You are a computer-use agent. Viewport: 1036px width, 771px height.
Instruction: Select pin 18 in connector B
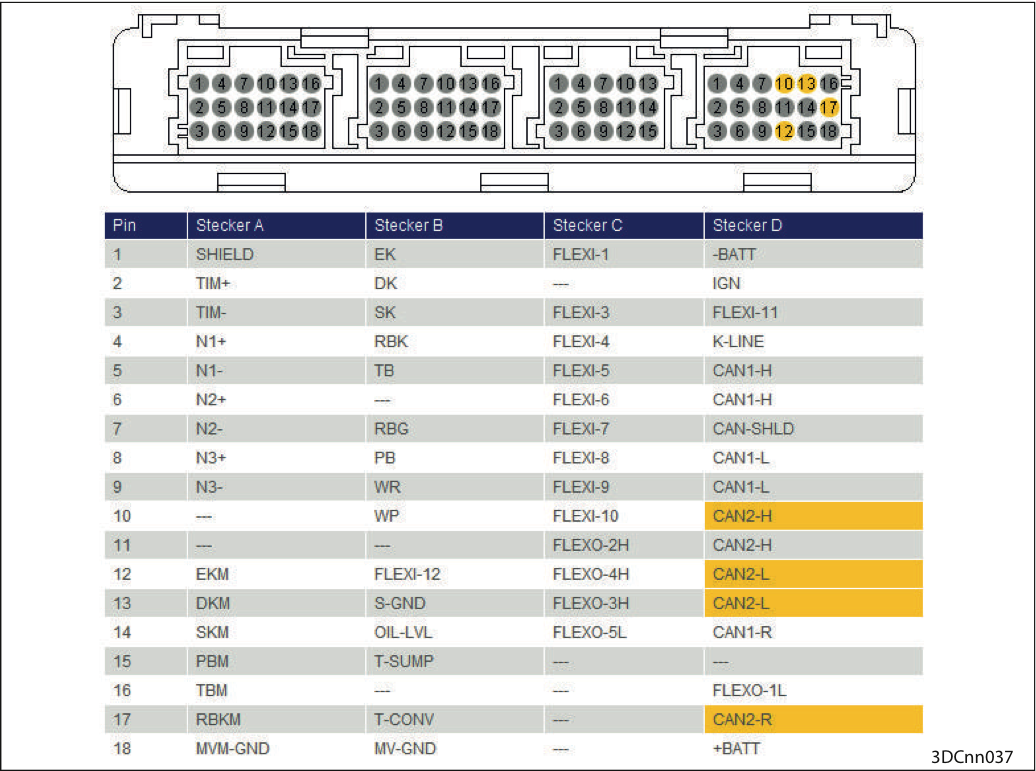pos(490,131)
